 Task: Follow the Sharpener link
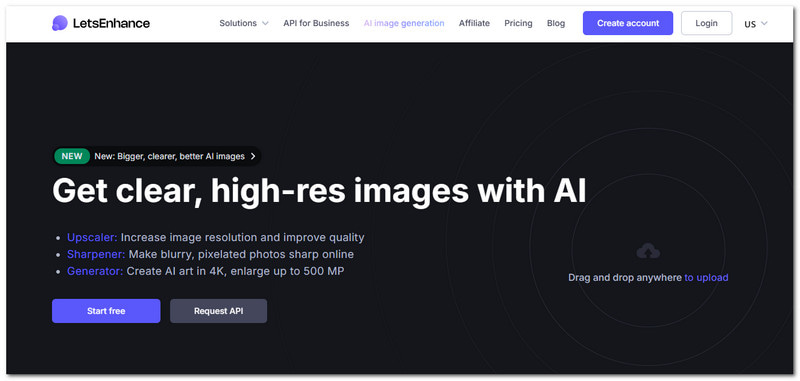[96, 254]
